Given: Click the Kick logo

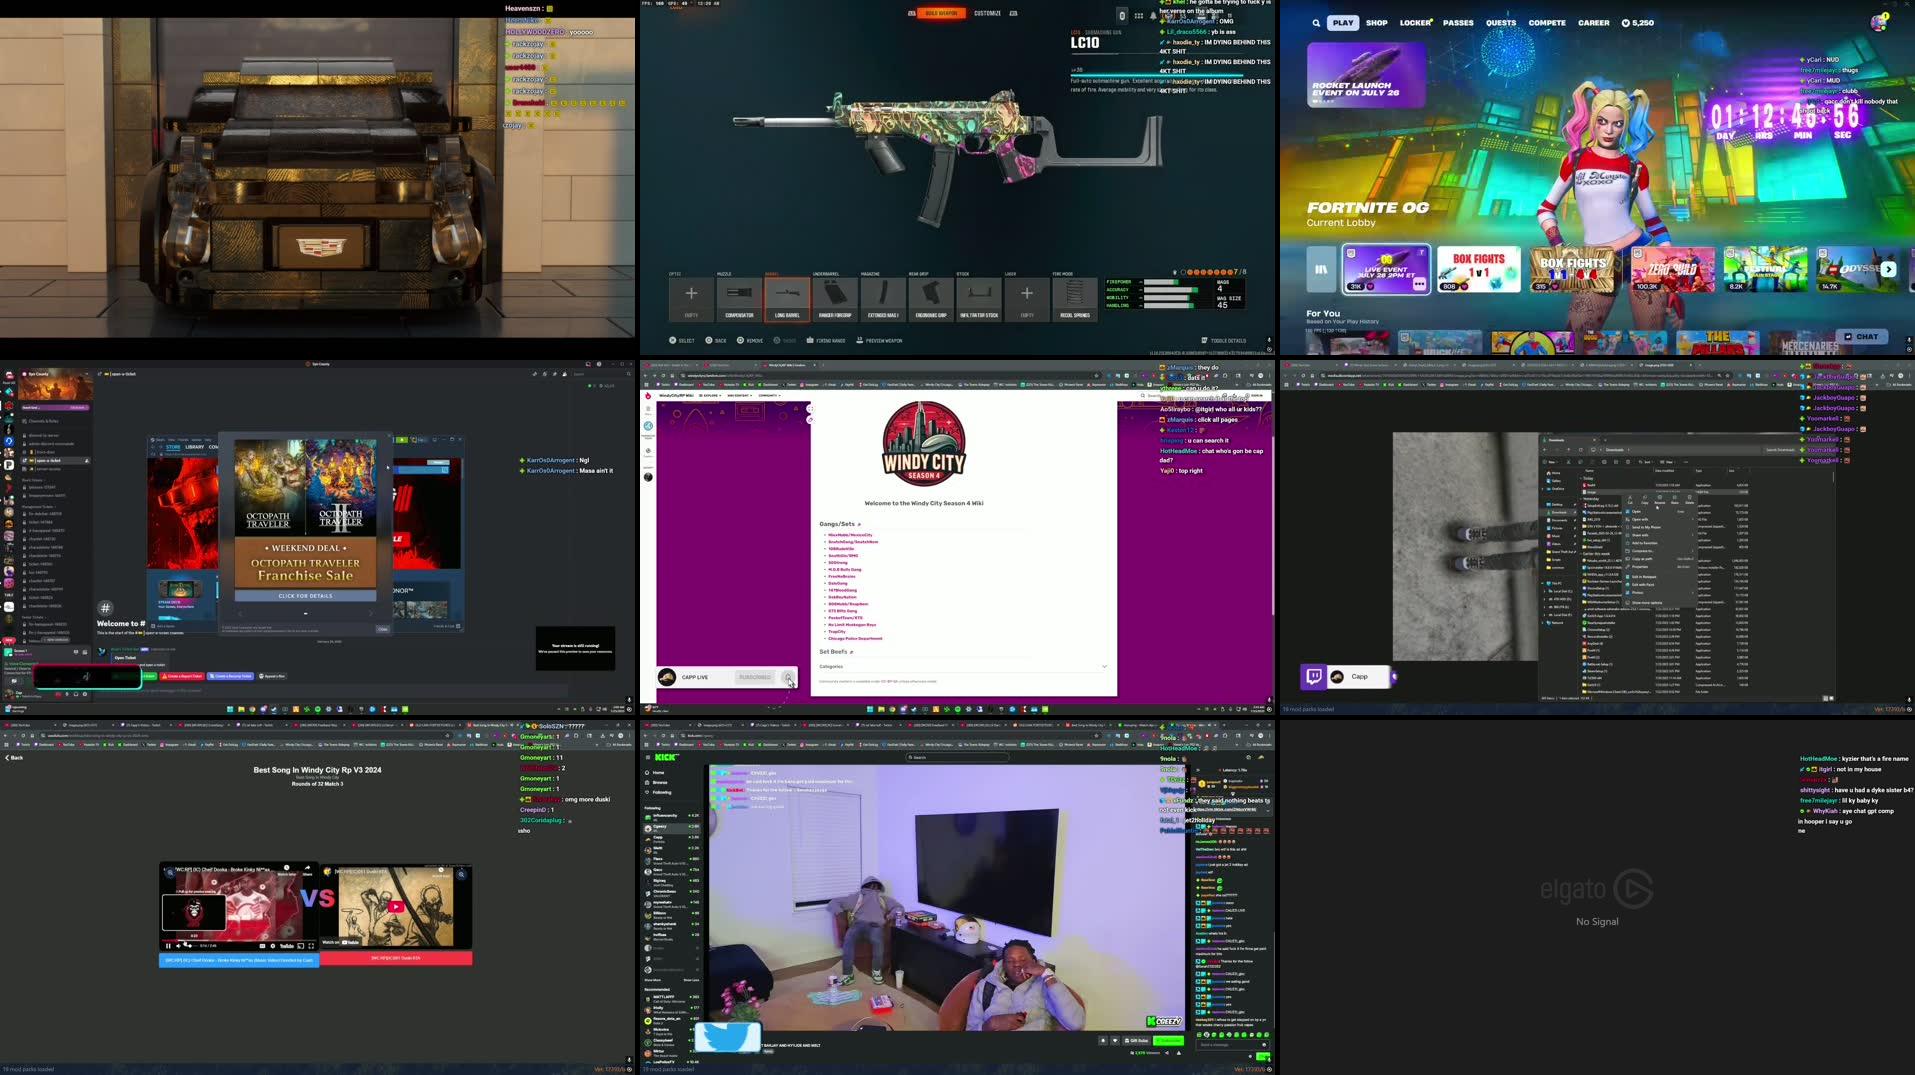Looking at the screenshot, I should [667, 757].
